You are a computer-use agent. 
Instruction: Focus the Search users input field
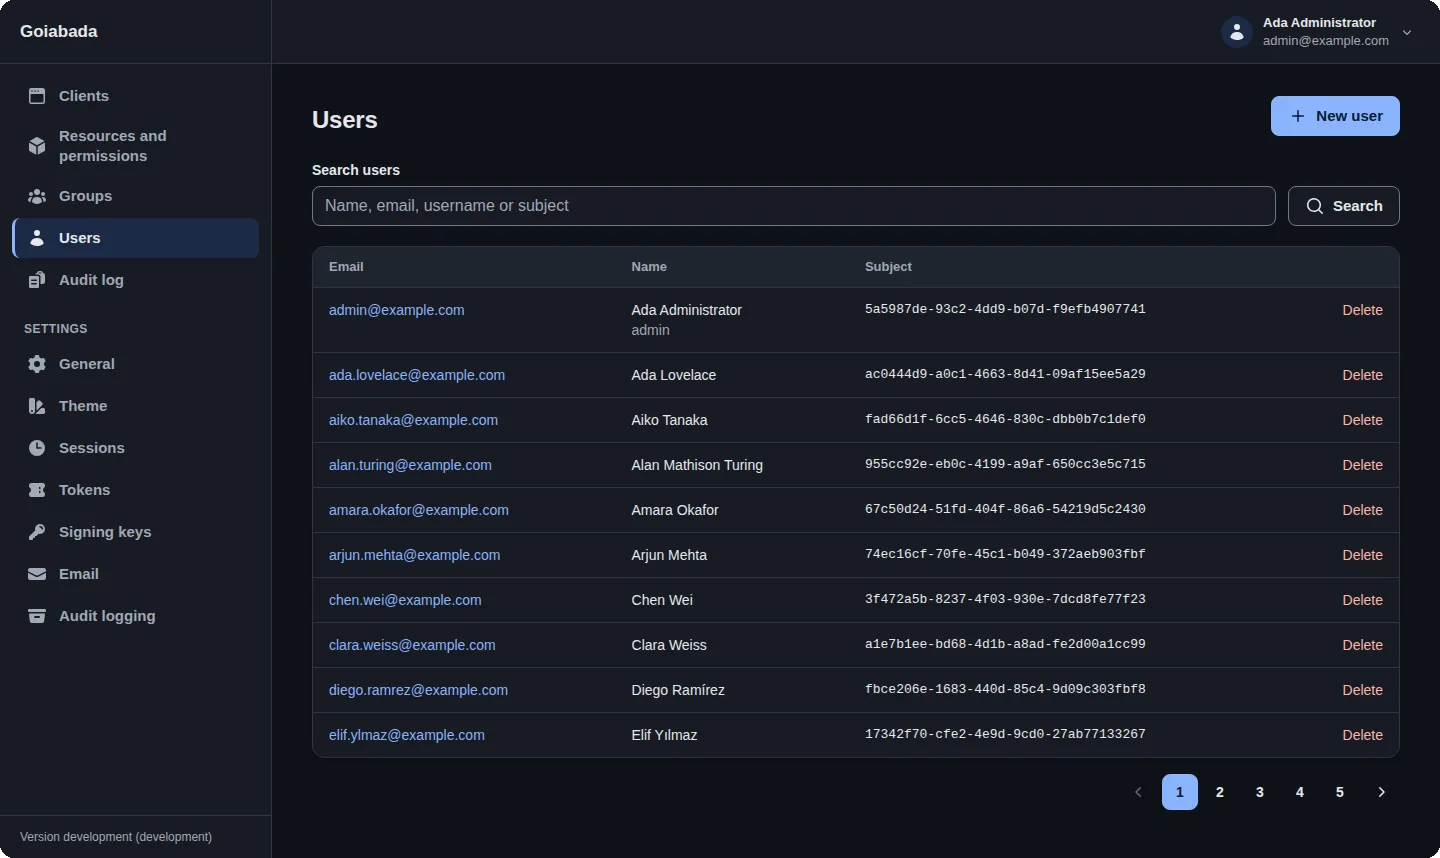794,206
